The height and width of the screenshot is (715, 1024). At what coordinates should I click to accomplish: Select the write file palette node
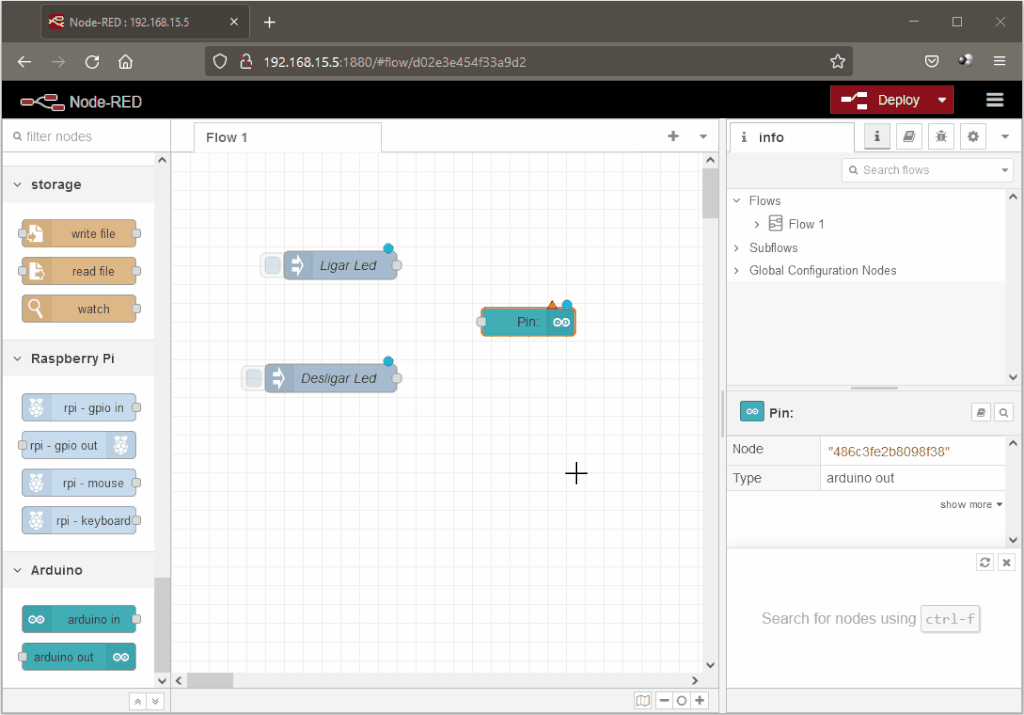tap(79, 233)
